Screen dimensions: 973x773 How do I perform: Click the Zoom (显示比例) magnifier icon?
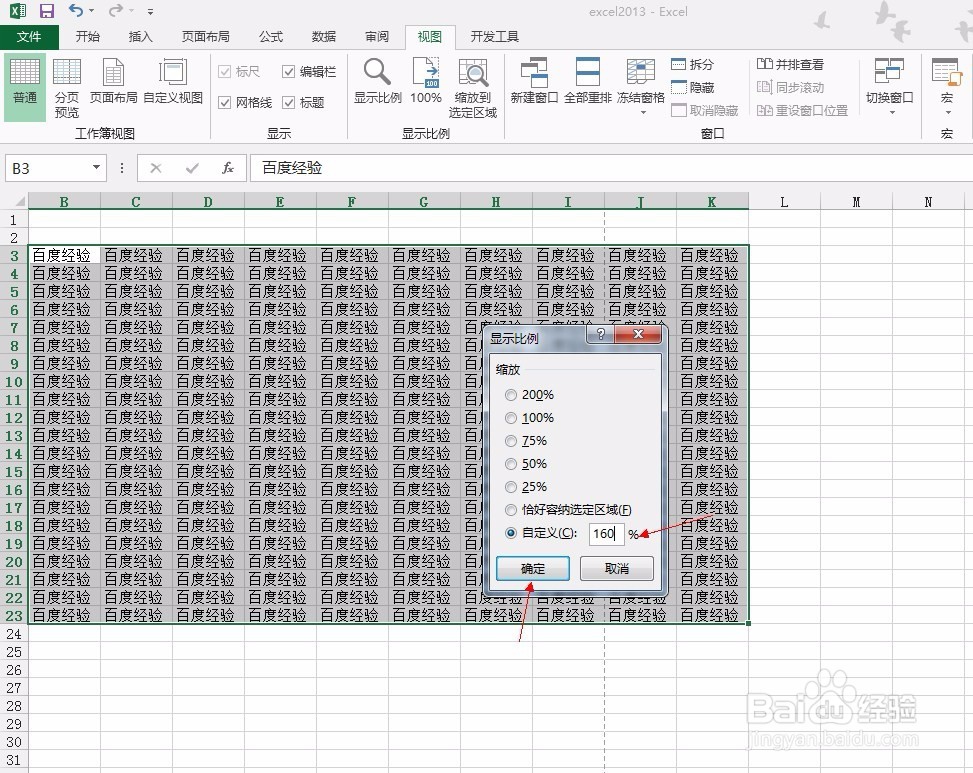pos(377,80)
